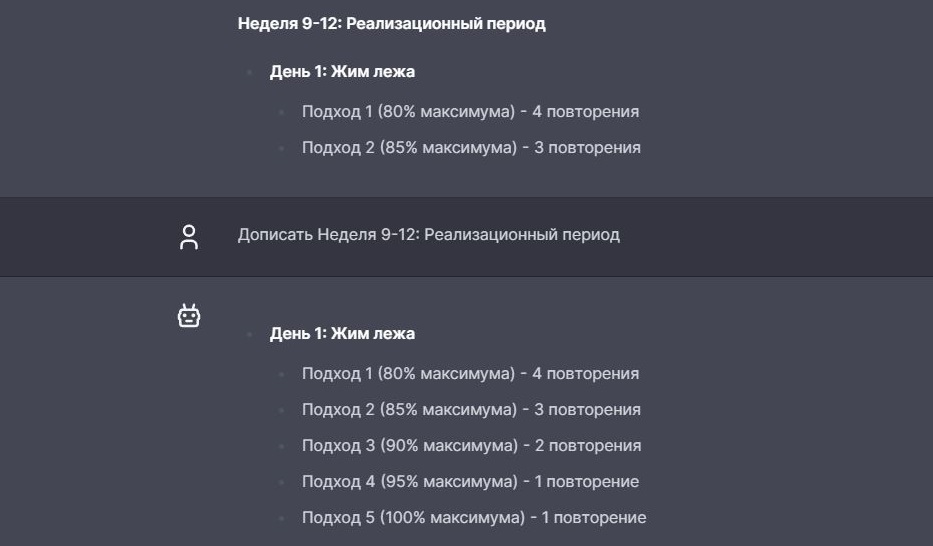The width and height of the screenshot is (933, 546).
Task: Click the bullet beside День 1 under the heading
Action: click(249, 73)
